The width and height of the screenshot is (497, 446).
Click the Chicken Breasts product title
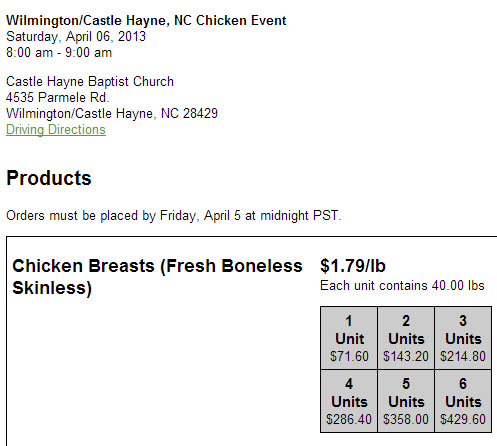pos(157,277)
